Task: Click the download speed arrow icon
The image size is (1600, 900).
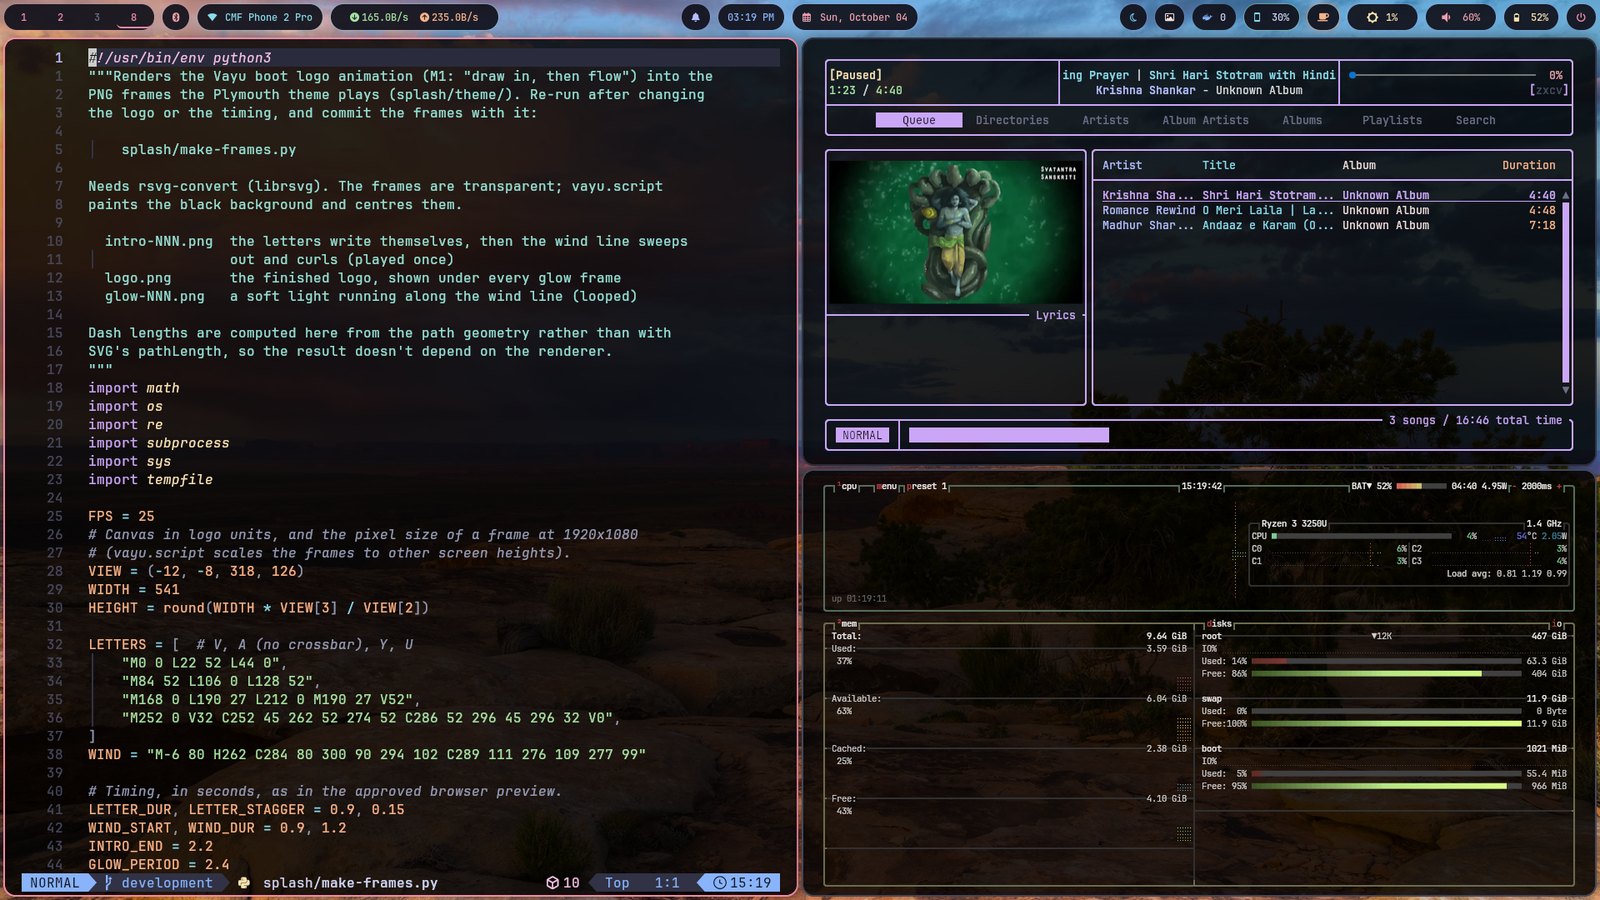Action: pos(354,17)
